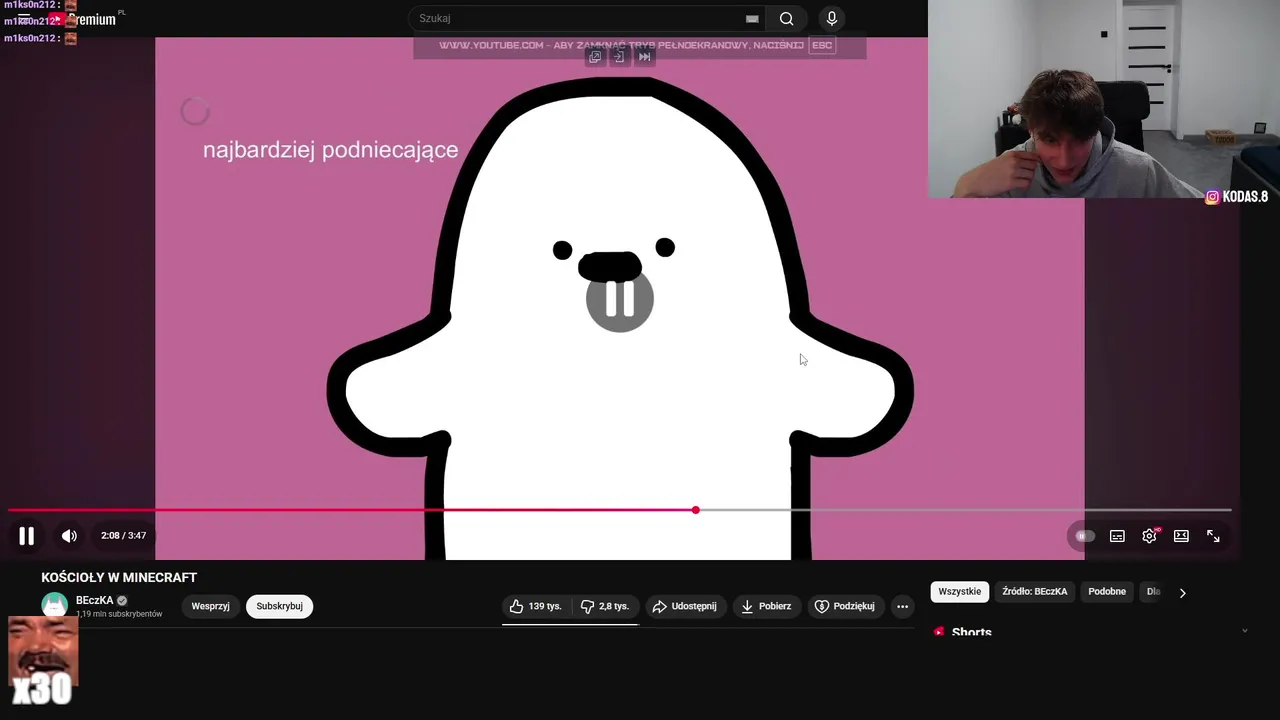Open the BEczKA channel avatar

click(x=54, y=605)
